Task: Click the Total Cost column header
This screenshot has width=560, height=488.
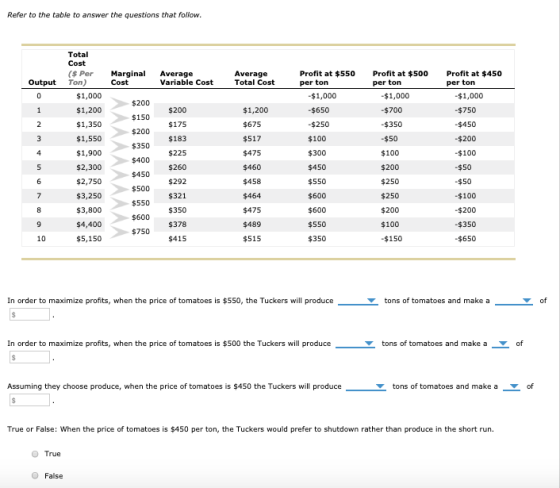Action: pyautogui.click(x=81, y=68)
